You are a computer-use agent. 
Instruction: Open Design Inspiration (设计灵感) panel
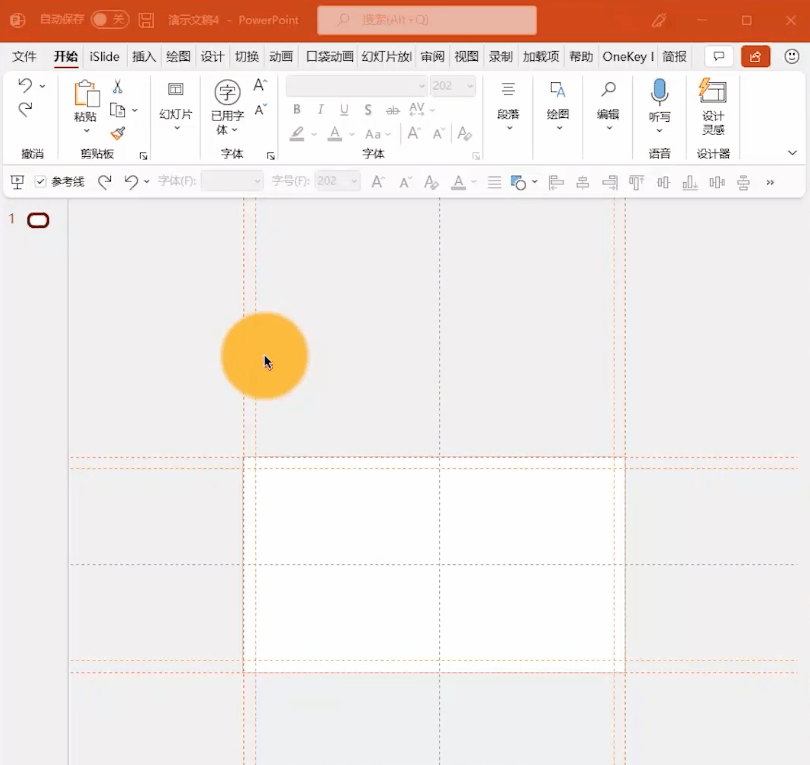[x=713, y=104]
